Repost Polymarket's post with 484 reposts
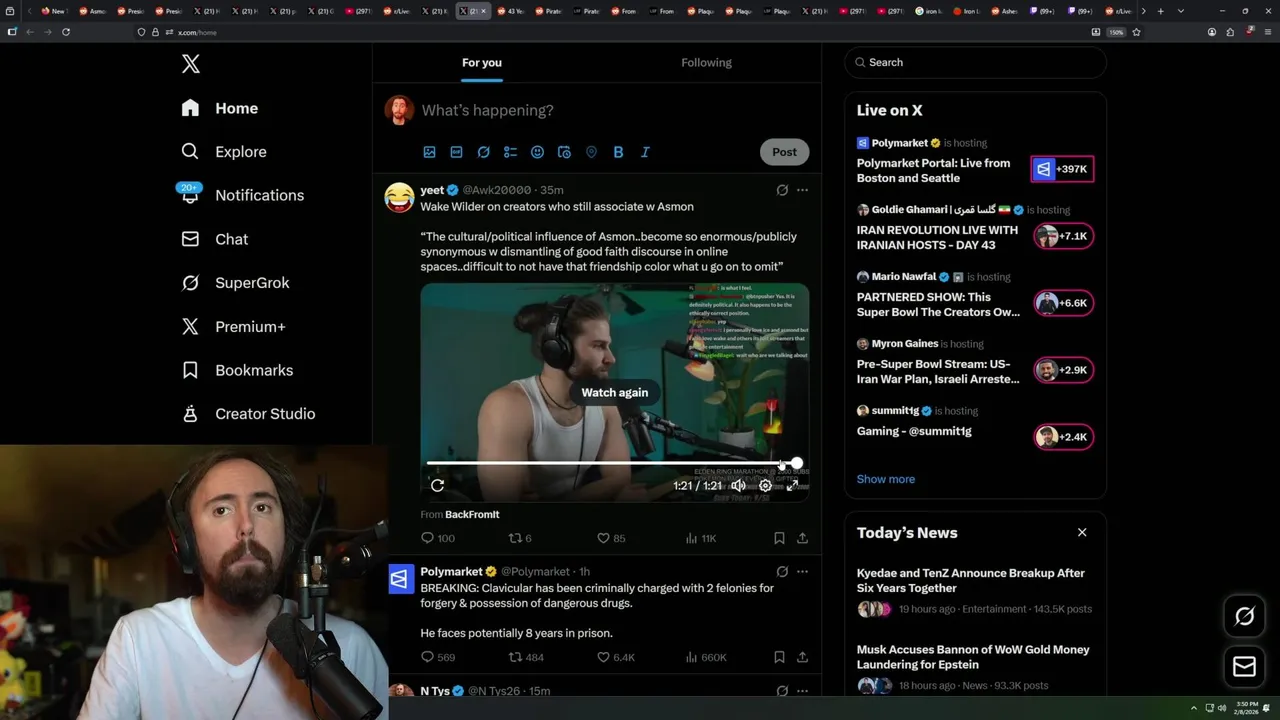This screenshot has width=1280, height=720. point(526,657)
